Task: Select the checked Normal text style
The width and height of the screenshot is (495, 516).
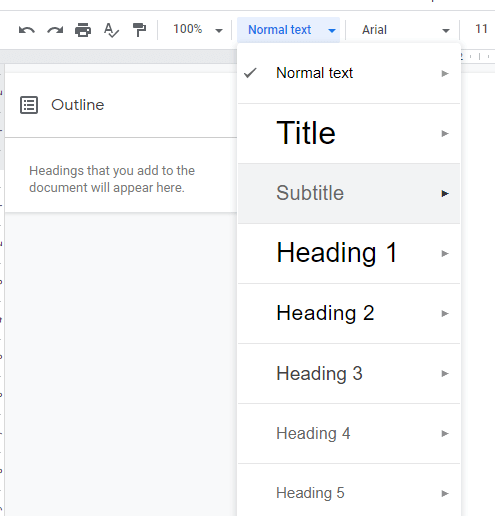Action: tap(349, 73)
